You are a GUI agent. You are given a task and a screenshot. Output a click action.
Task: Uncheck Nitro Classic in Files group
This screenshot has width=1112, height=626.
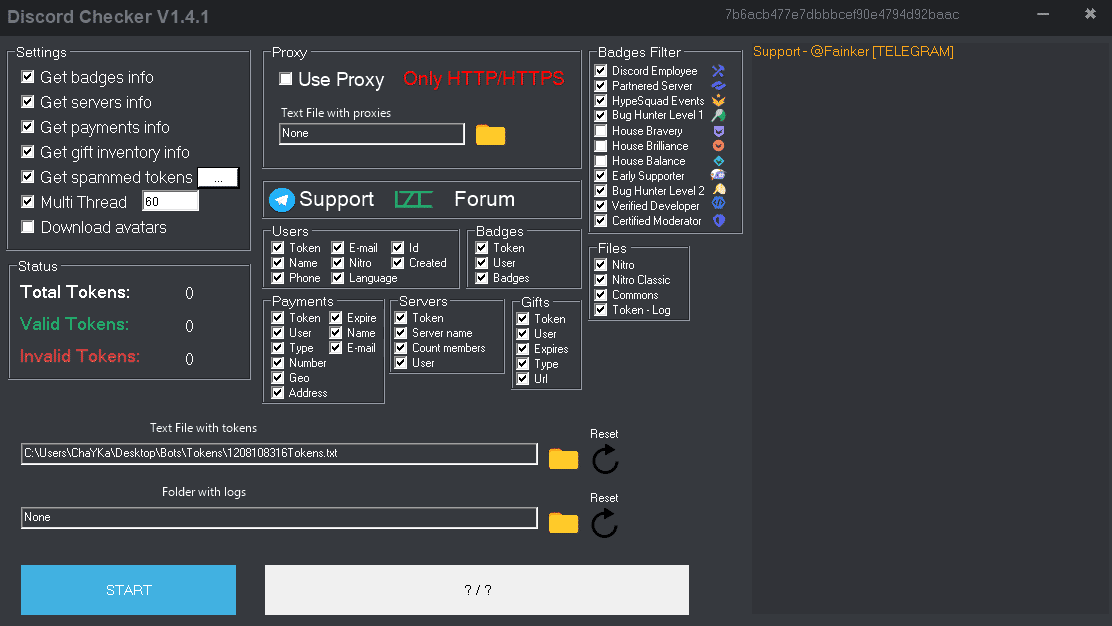601,280
